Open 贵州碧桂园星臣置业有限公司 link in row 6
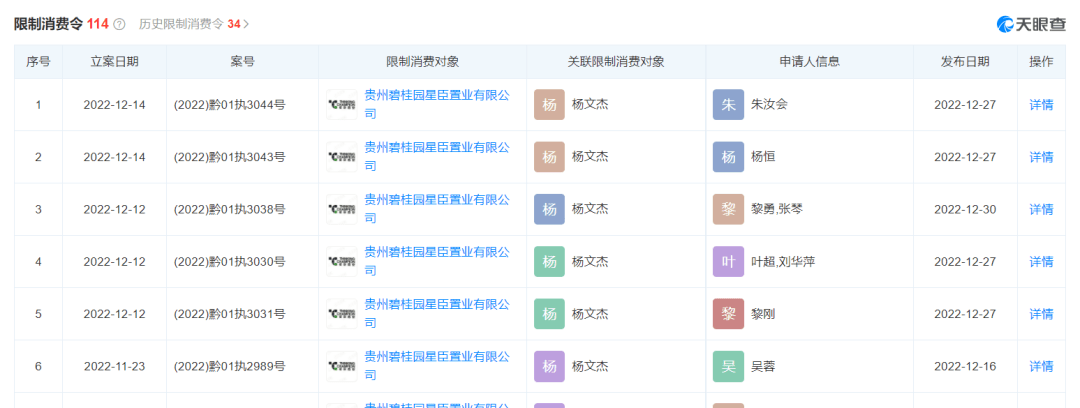 click(437, 367)
